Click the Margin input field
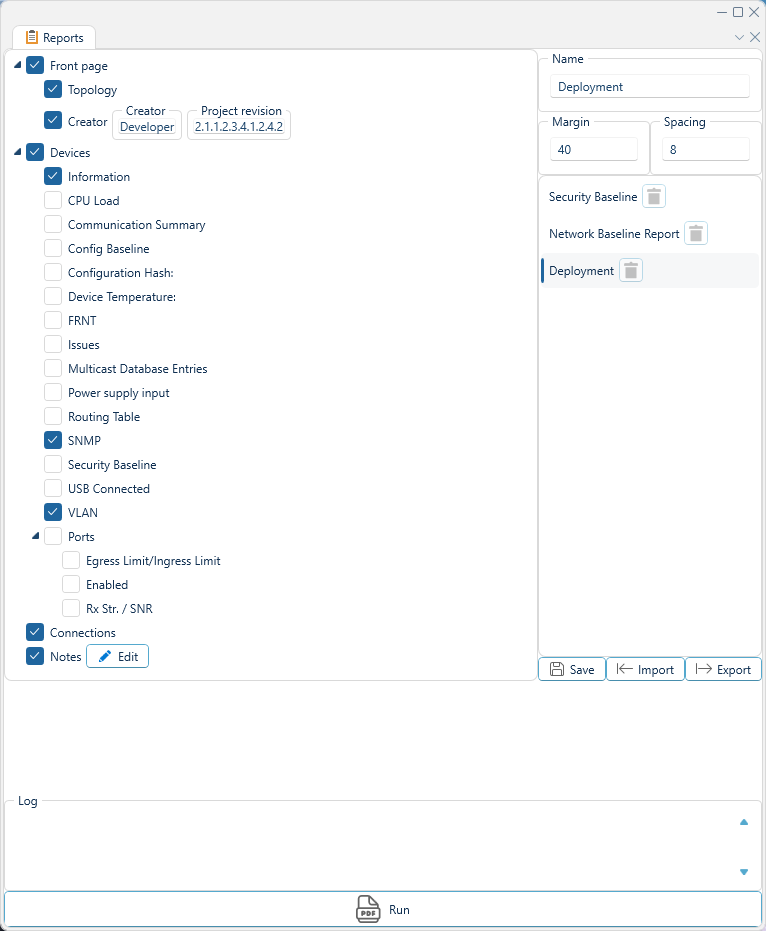The image size is (766, 931). pos(593,149)
